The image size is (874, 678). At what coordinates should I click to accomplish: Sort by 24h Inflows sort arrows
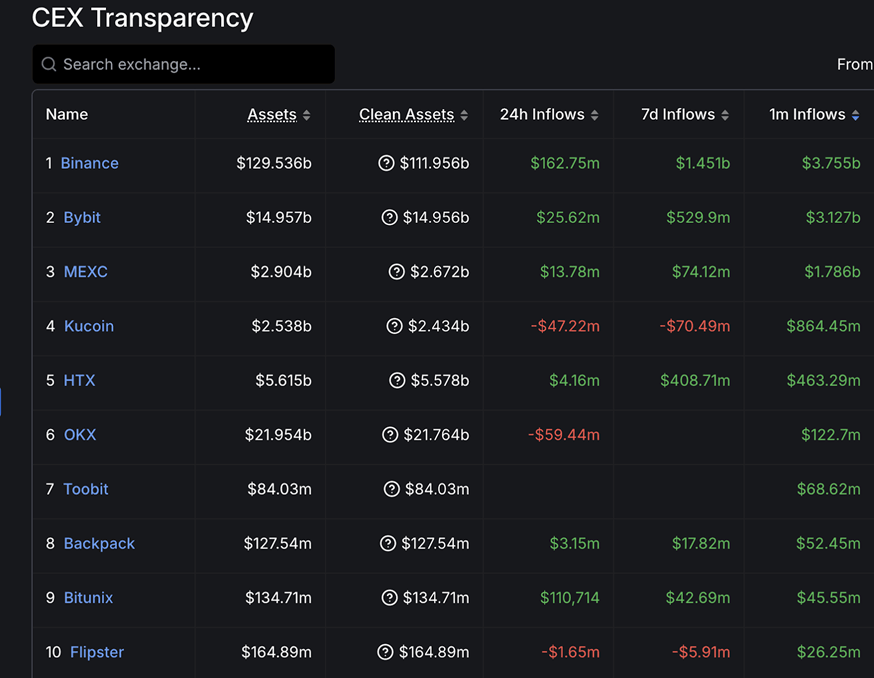pos(594,115)
